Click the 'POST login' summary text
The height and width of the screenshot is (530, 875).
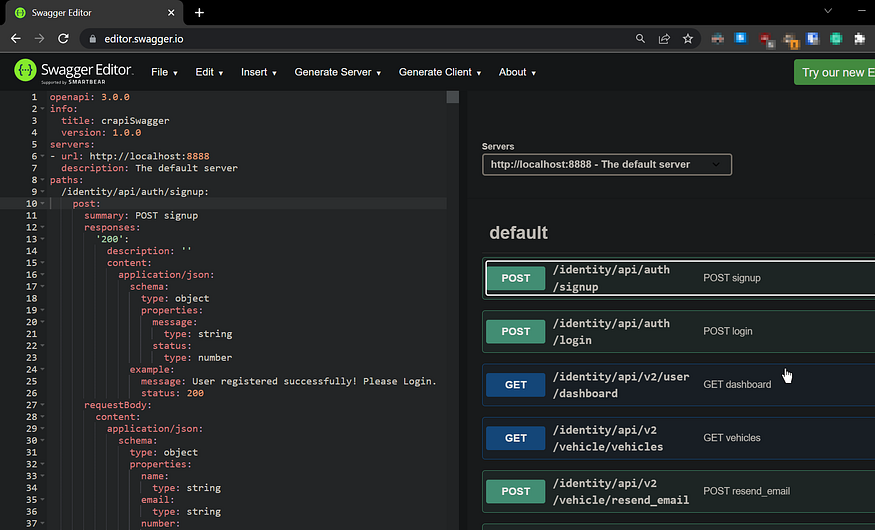click(x=728, y=331)
